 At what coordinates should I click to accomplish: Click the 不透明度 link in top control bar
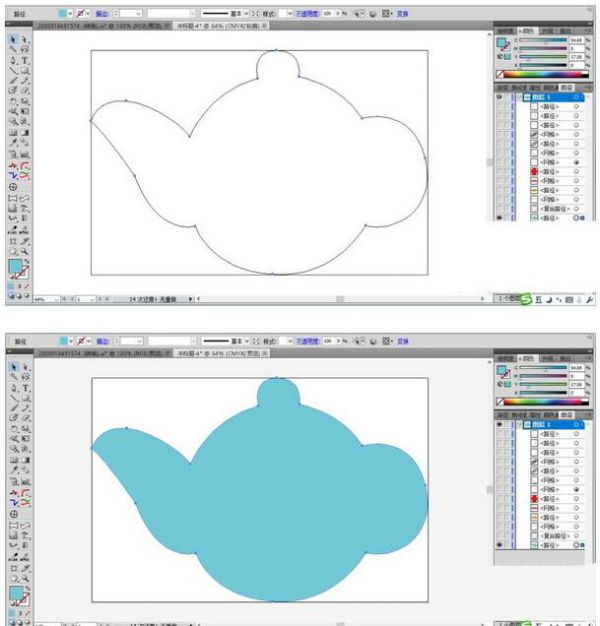[x=306, y=15]
